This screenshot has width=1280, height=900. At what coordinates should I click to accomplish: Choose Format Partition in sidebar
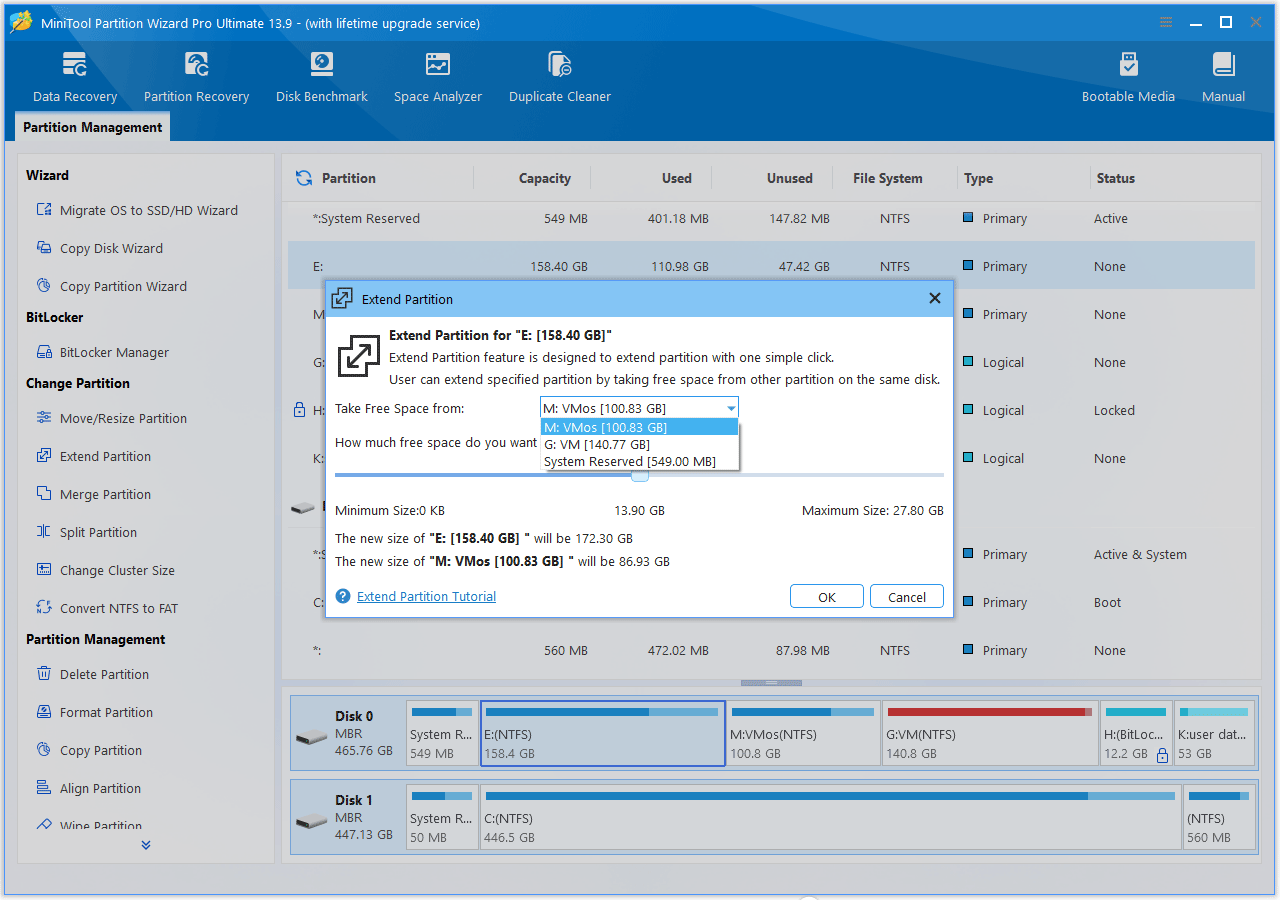pyautogui.click(x=94, y=712)
